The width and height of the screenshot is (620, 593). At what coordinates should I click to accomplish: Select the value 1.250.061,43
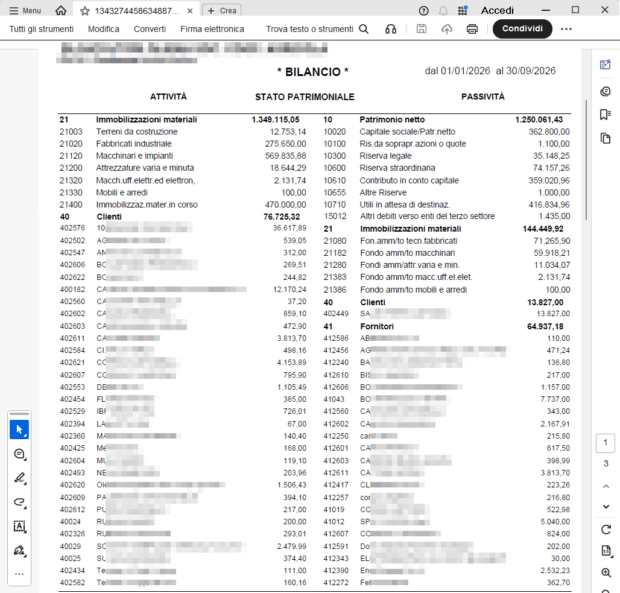(x=539, y=119)
